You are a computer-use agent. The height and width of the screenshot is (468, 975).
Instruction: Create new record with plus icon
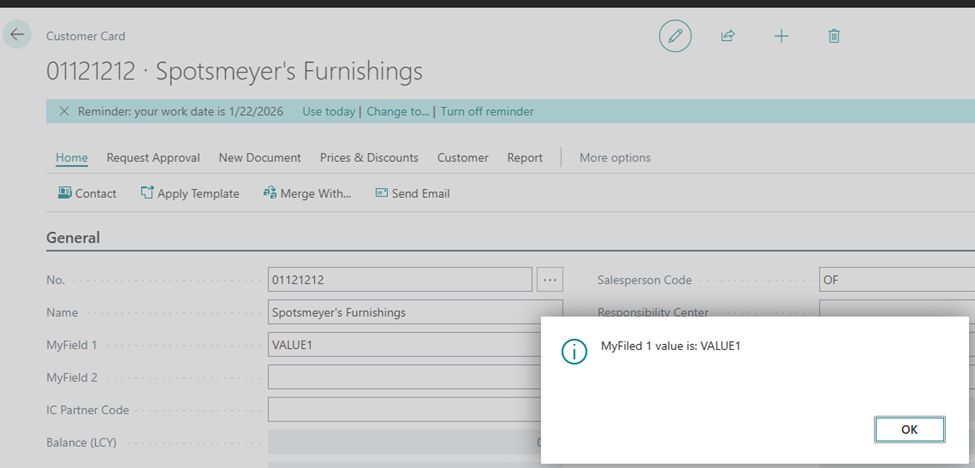pyautogui.click(x=781, y=36)
